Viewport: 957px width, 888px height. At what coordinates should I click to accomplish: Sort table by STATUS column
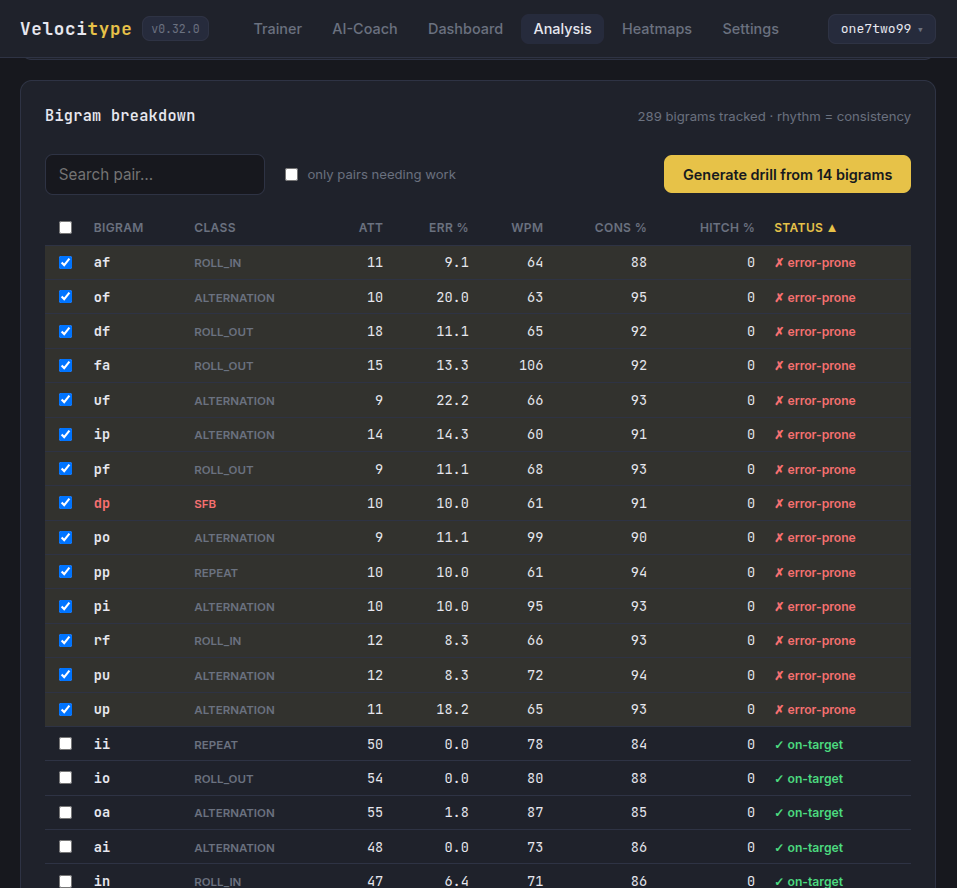pyautogui.click(x=804, y=228)
